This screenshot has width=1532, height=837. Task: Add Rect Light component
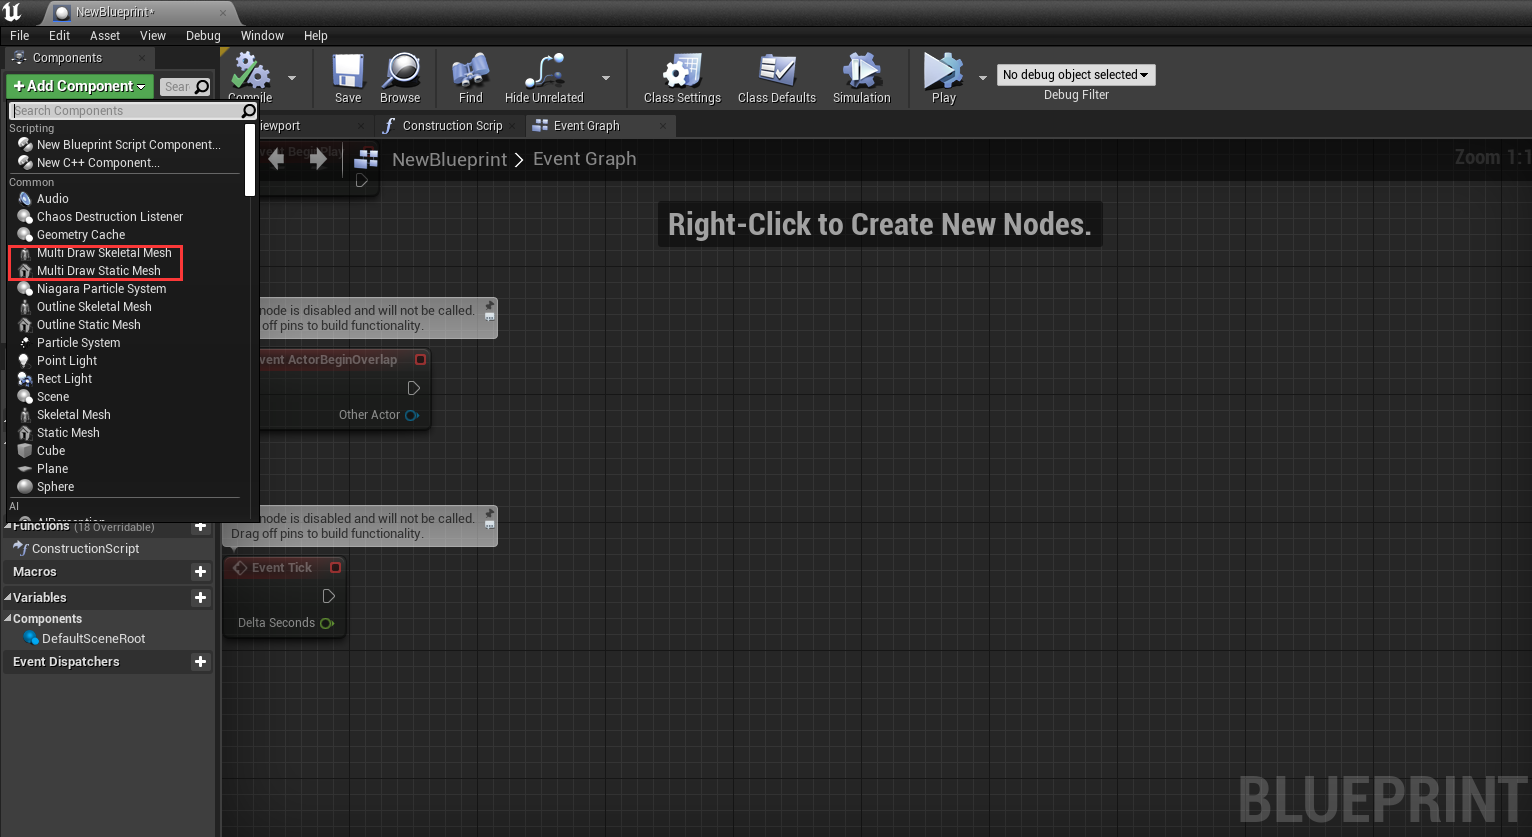coord(64,379)
